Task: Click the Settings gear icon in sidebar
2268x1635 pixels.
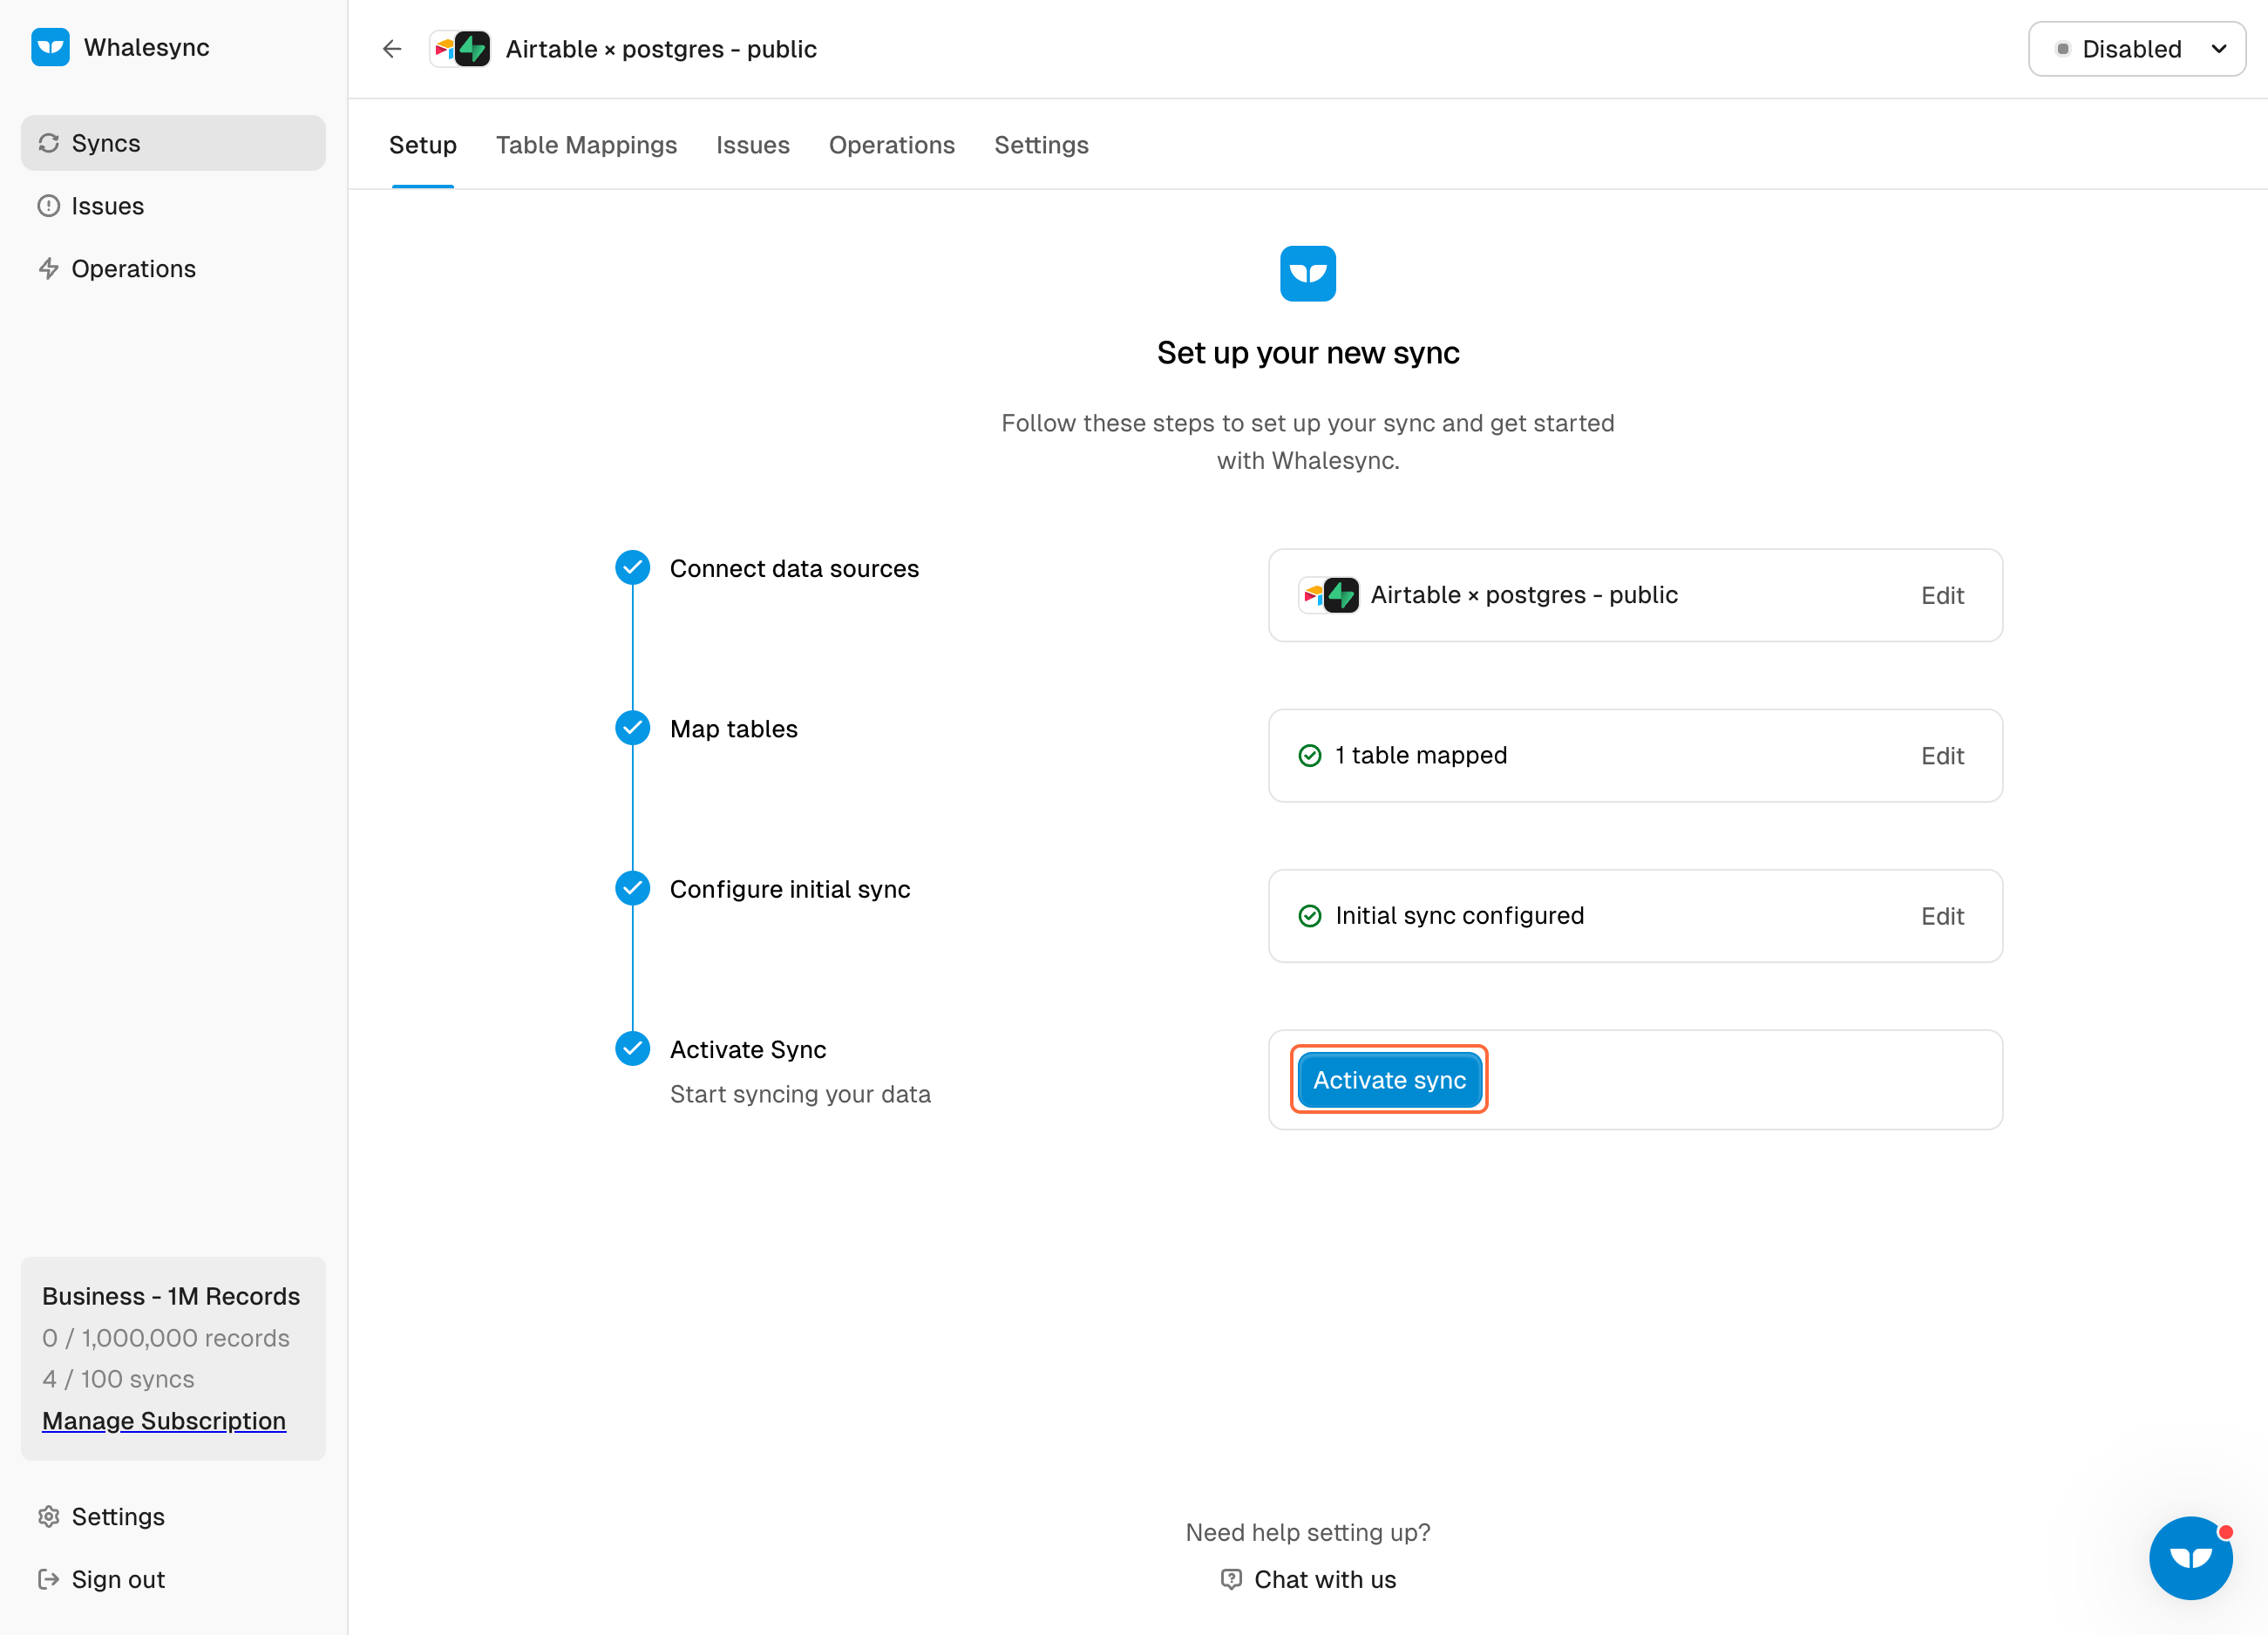Action: (x=49, y=1517)
